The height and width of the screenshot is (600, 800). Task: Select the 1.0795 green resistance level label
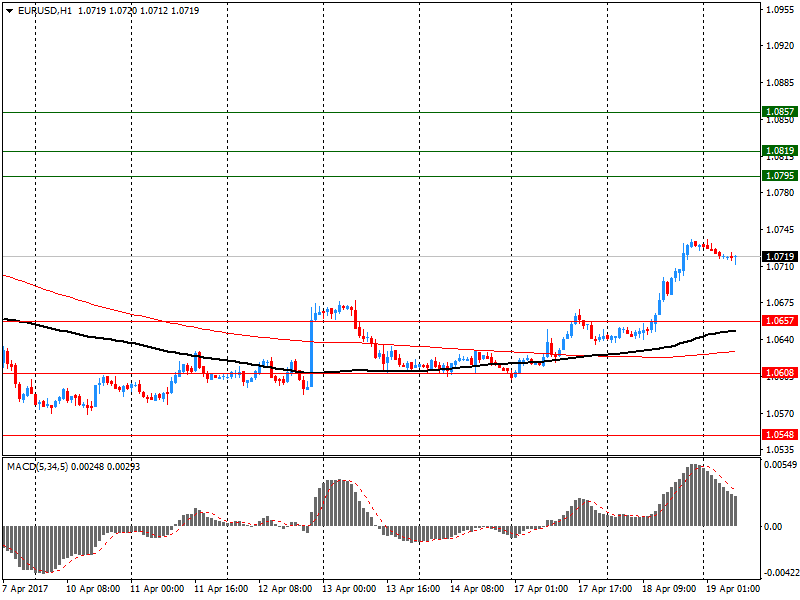tap(780, 176)
